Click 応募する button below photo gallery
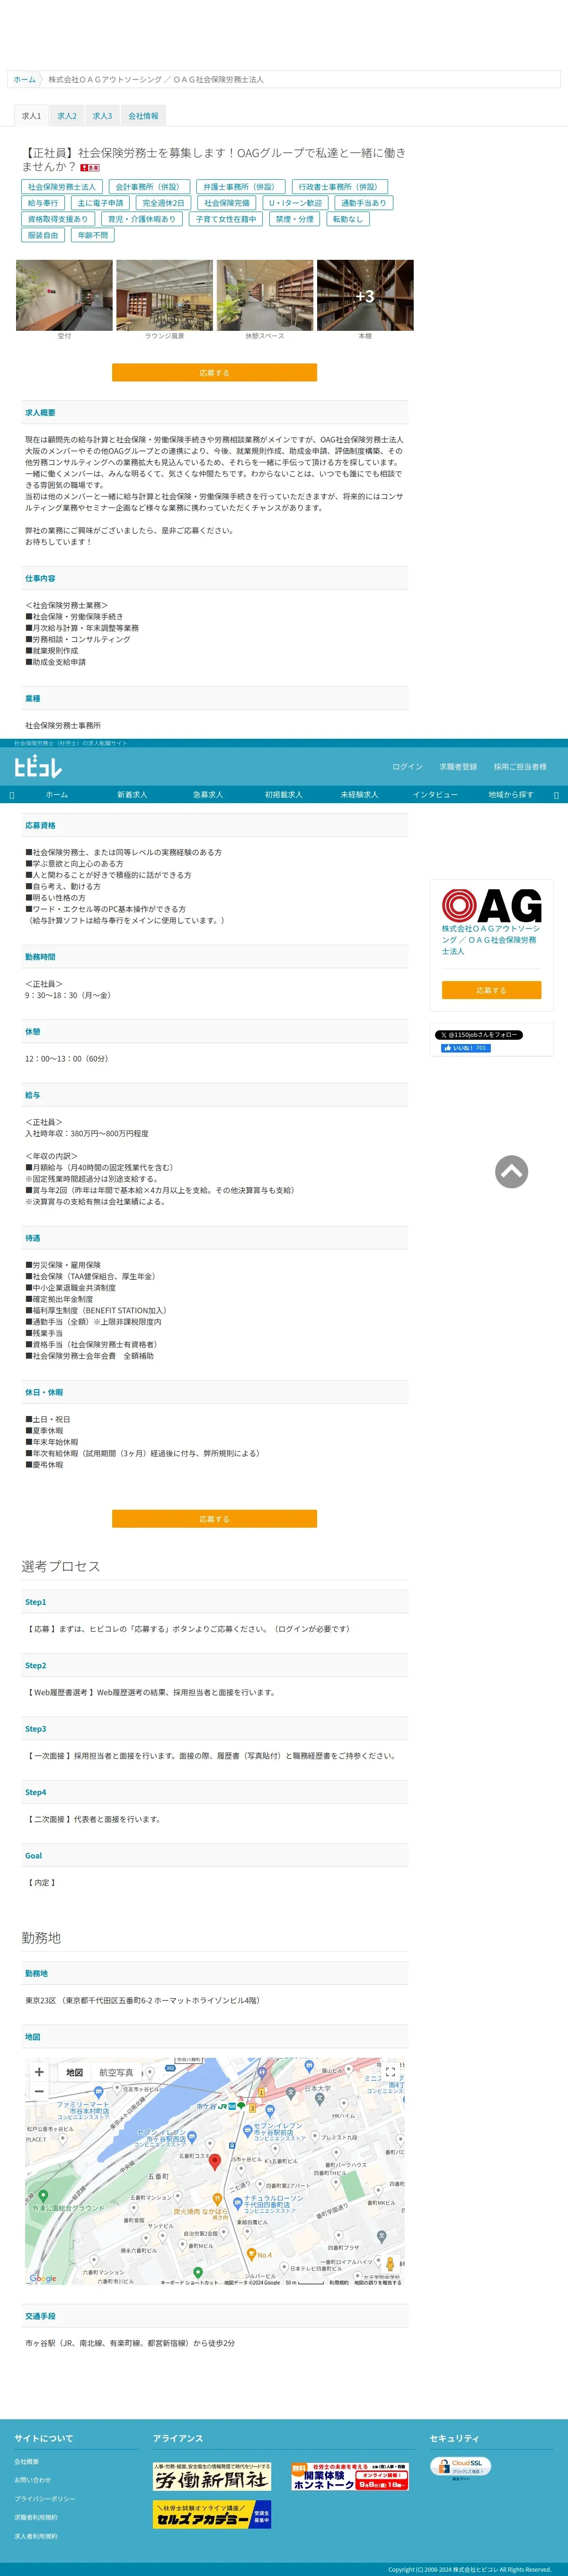This screenshot has width=568, height=2576. click(214, 372)
